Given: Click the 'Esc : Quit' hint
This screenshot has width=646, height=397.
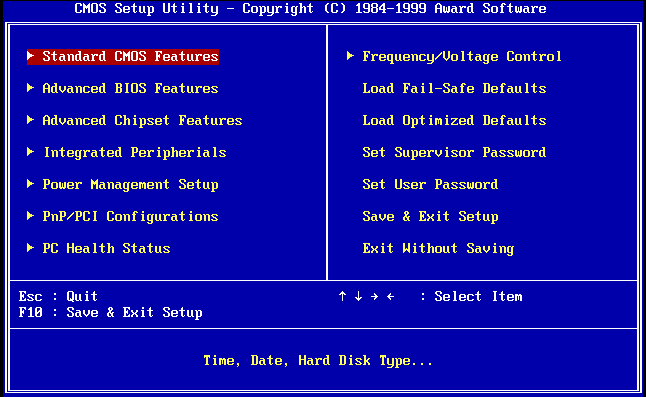Looking at the screenshot, I should click(58, 297).
